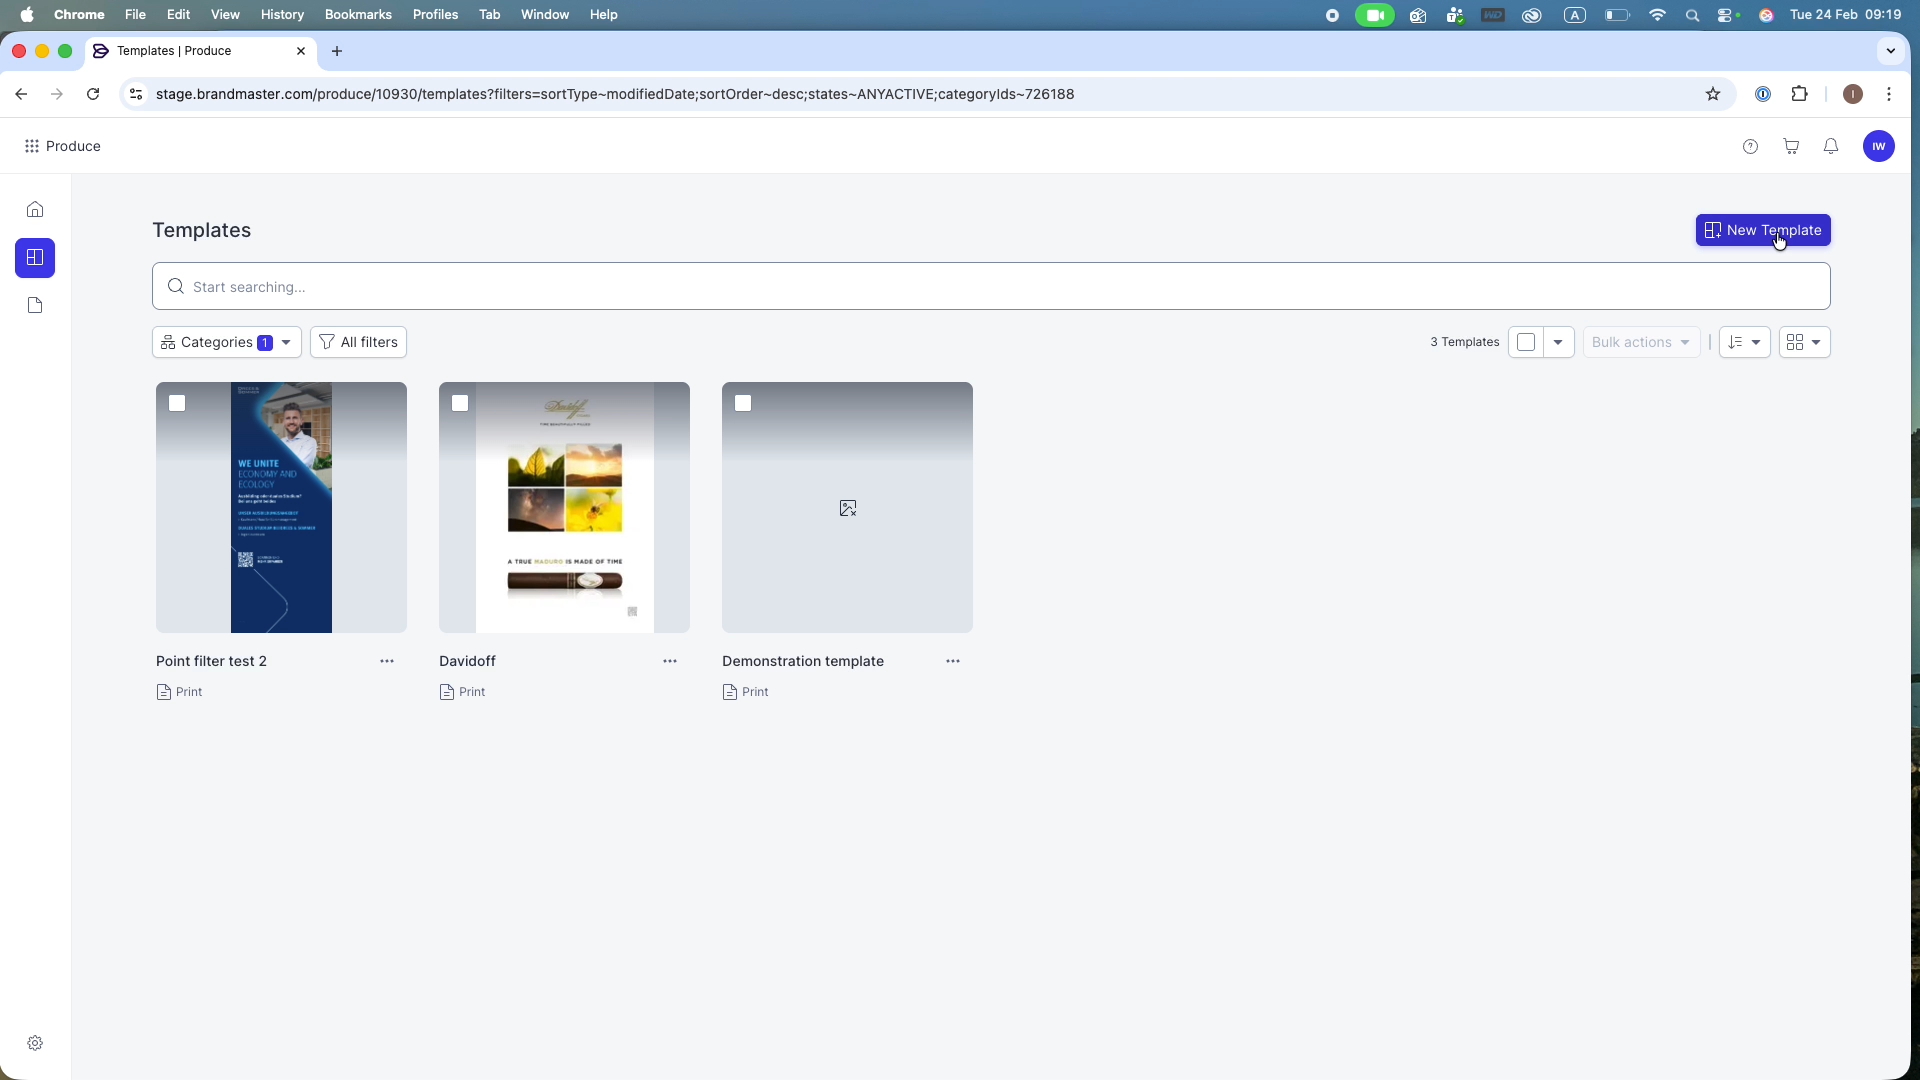Select the Demonstration template checkbox
This screenshot has height=1080, width=1920.
point(743,403)
